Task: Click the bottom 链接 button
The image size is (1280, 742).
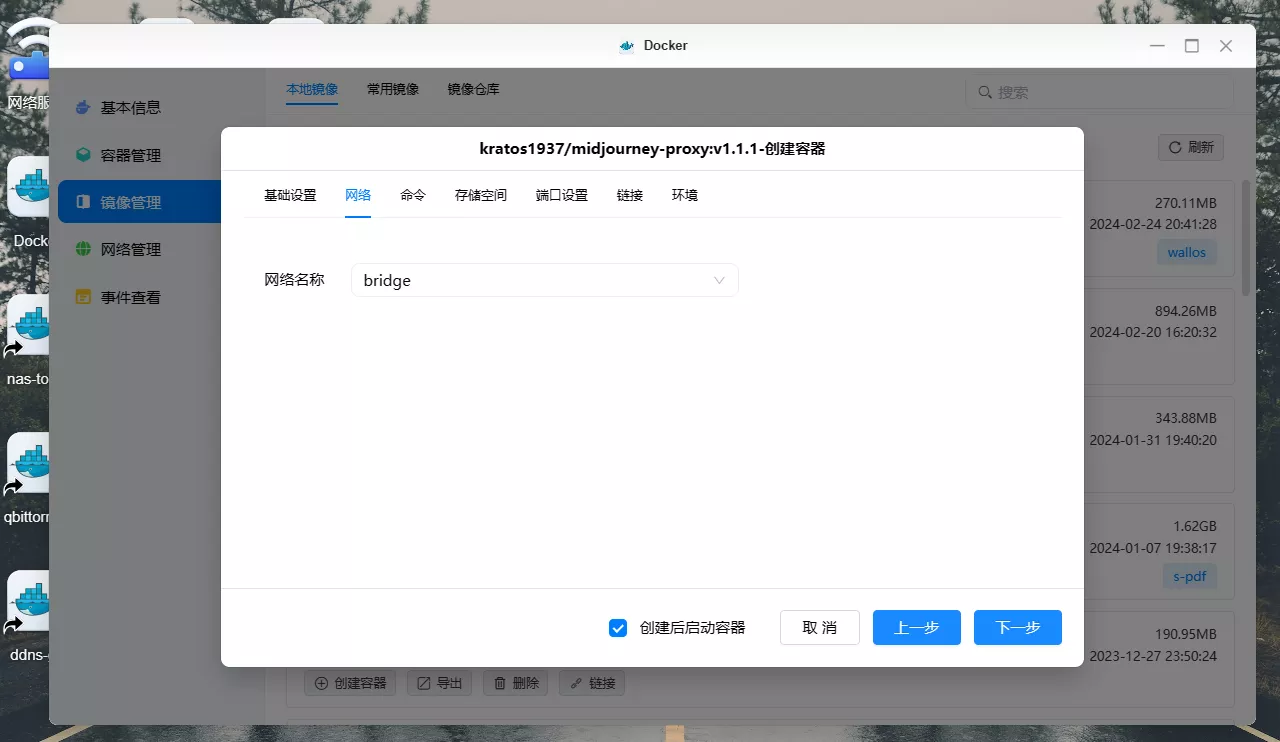Action: click(x=592, y=683)
